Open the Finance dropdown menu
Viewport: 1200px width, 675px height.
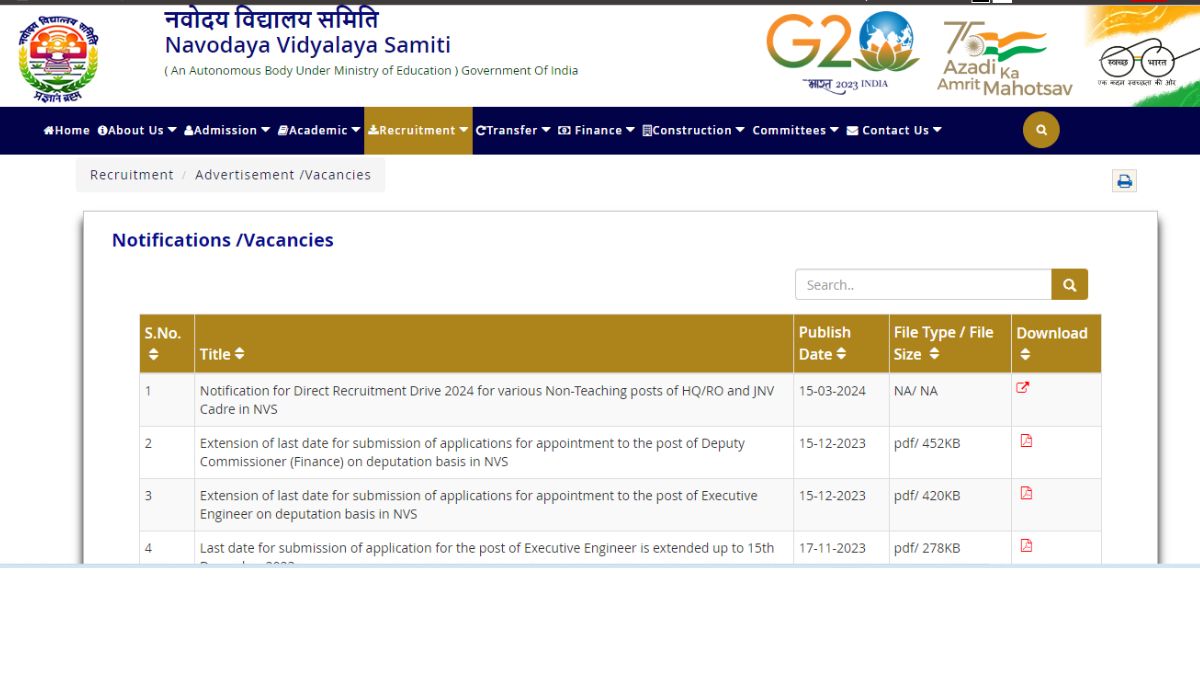coord(596,130)
